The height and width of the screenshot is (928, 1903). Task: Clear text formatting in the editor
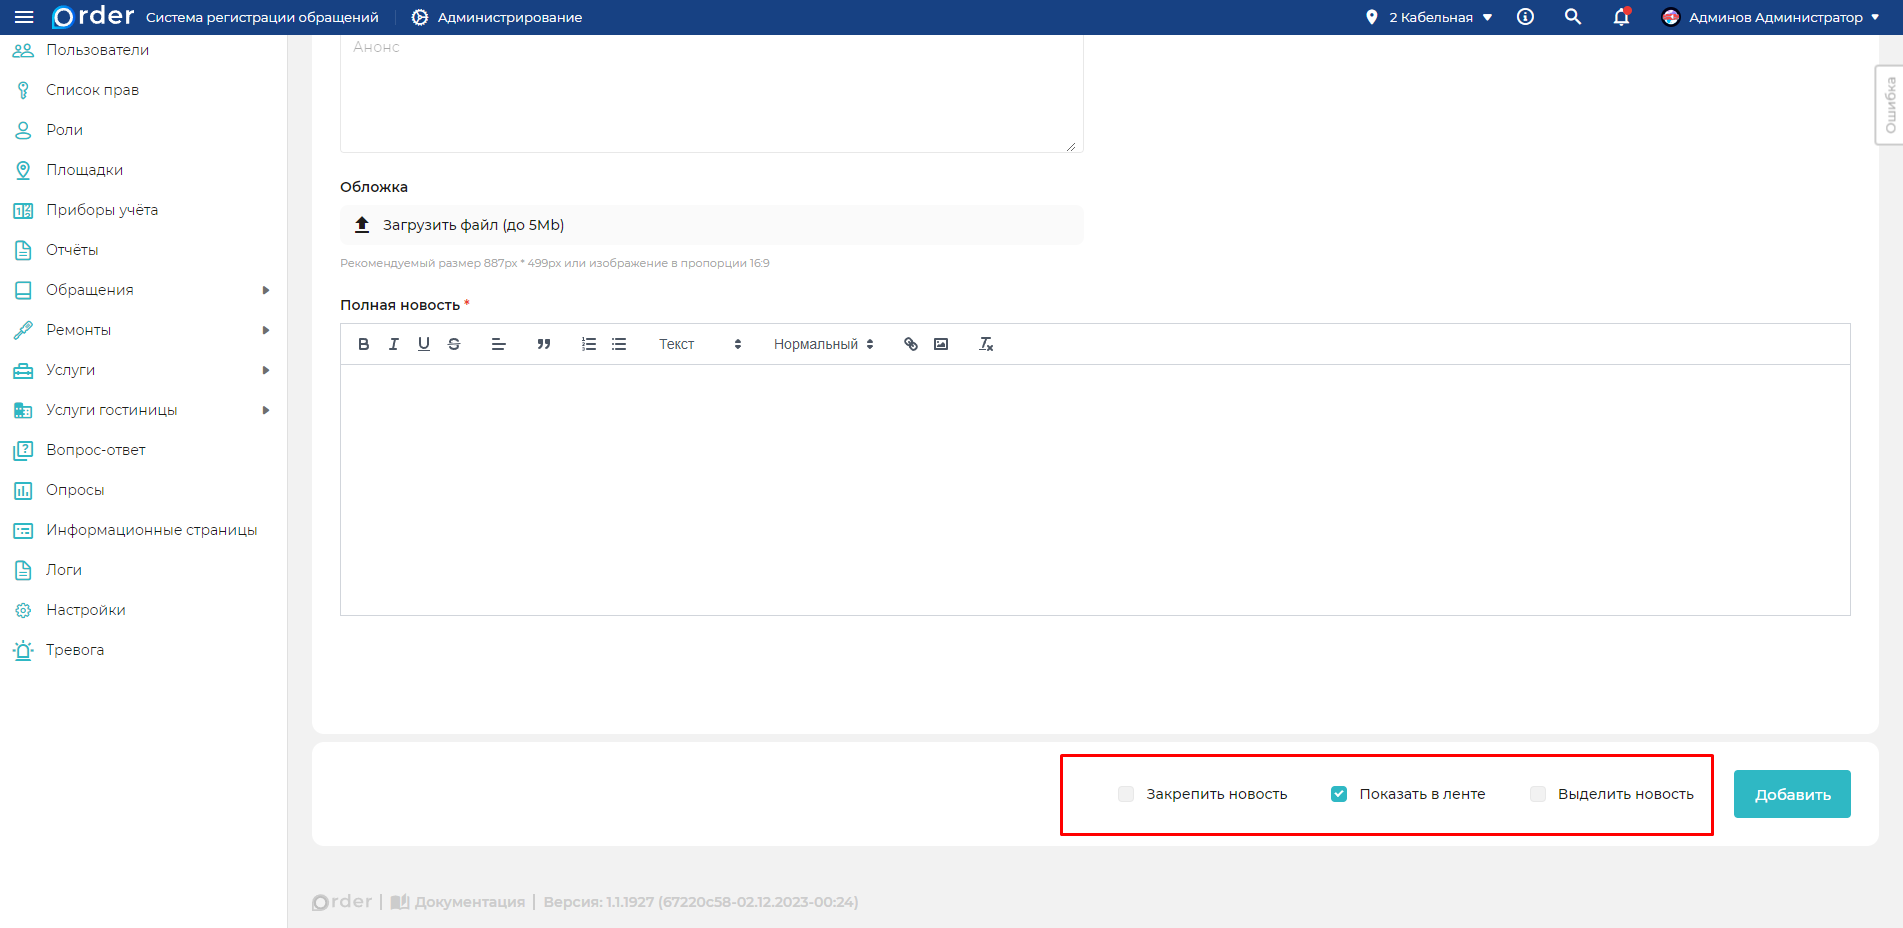(986, 344)
